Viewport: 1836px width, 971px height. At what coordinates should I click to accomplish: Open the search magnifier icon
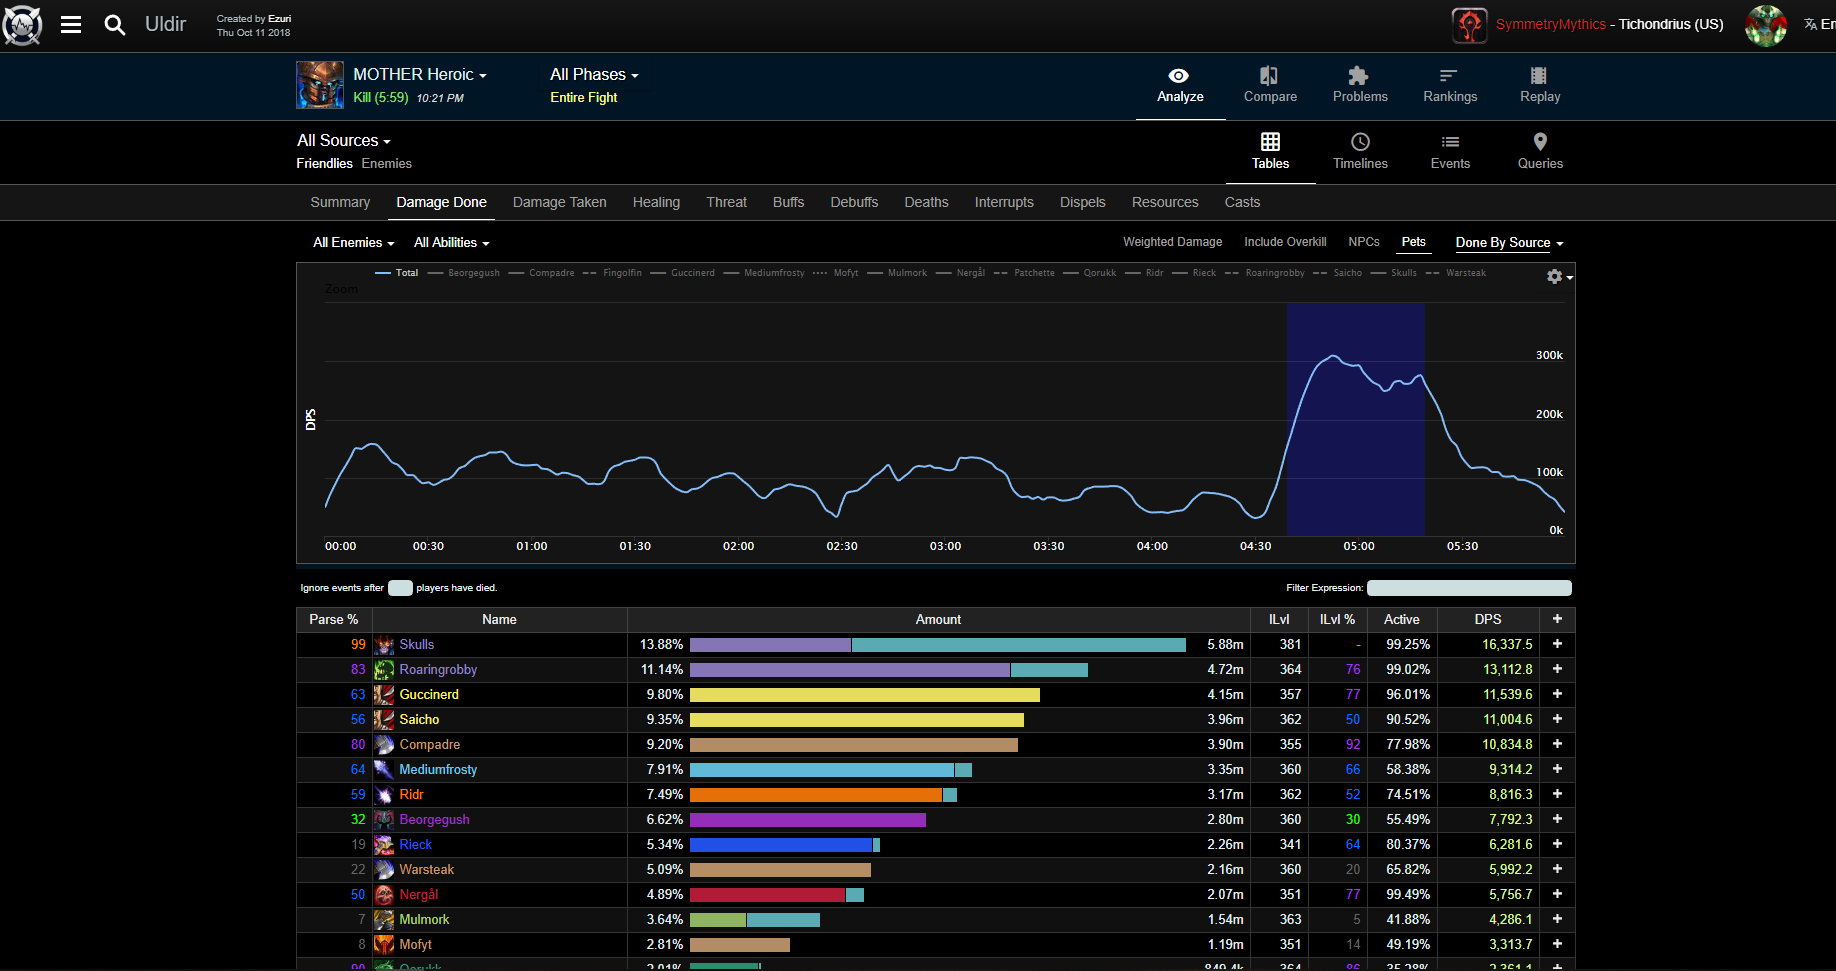[115, 25]
